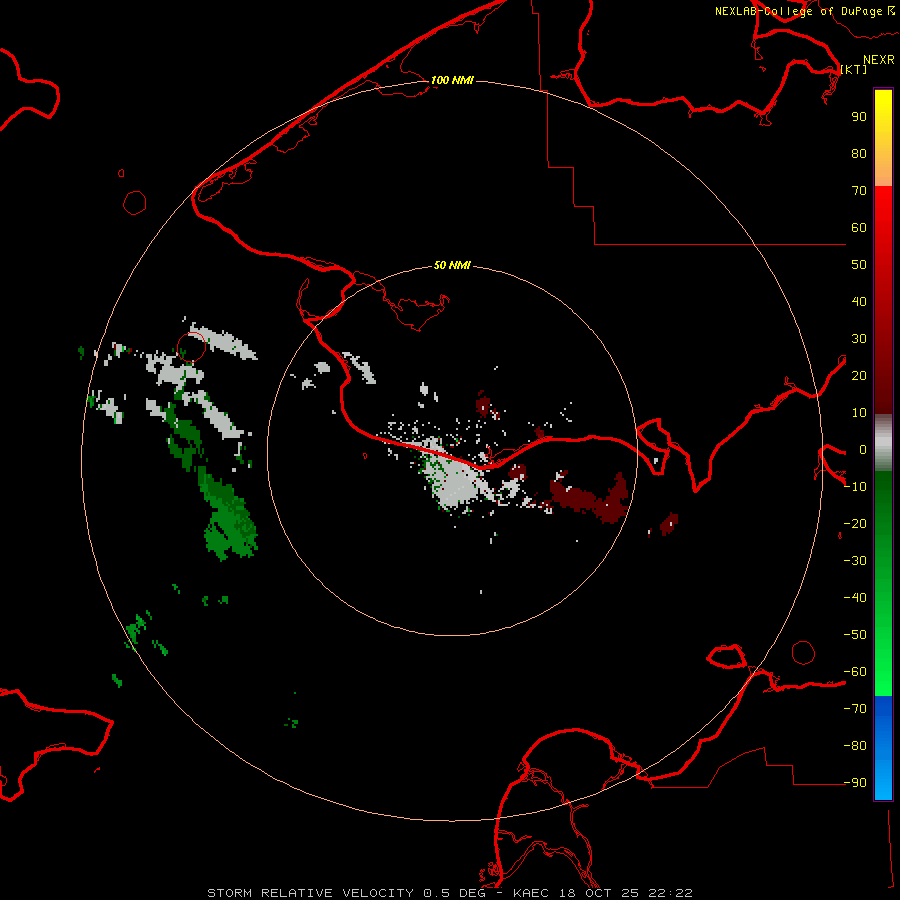The height and width of the screenshot is (900, 900).
Task: Click the positive 80 scale value
Action: click(x=859, y=154)
